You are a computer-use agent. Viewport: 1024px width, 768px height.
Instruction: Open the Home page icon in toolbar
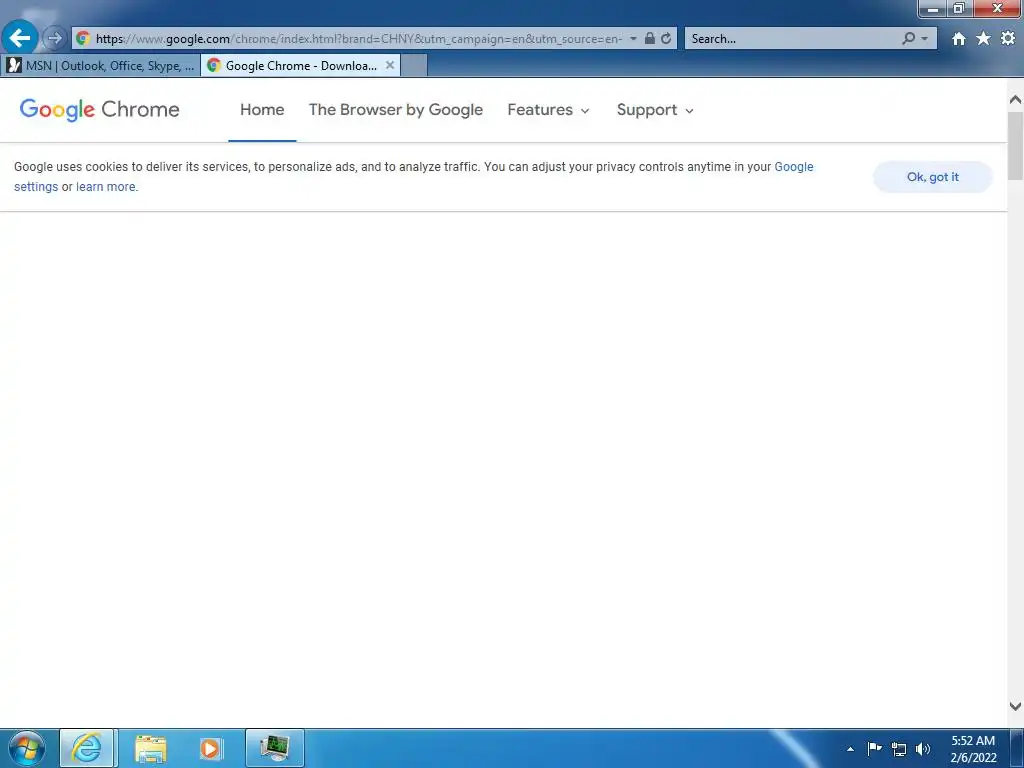click(x=958, y=39)
